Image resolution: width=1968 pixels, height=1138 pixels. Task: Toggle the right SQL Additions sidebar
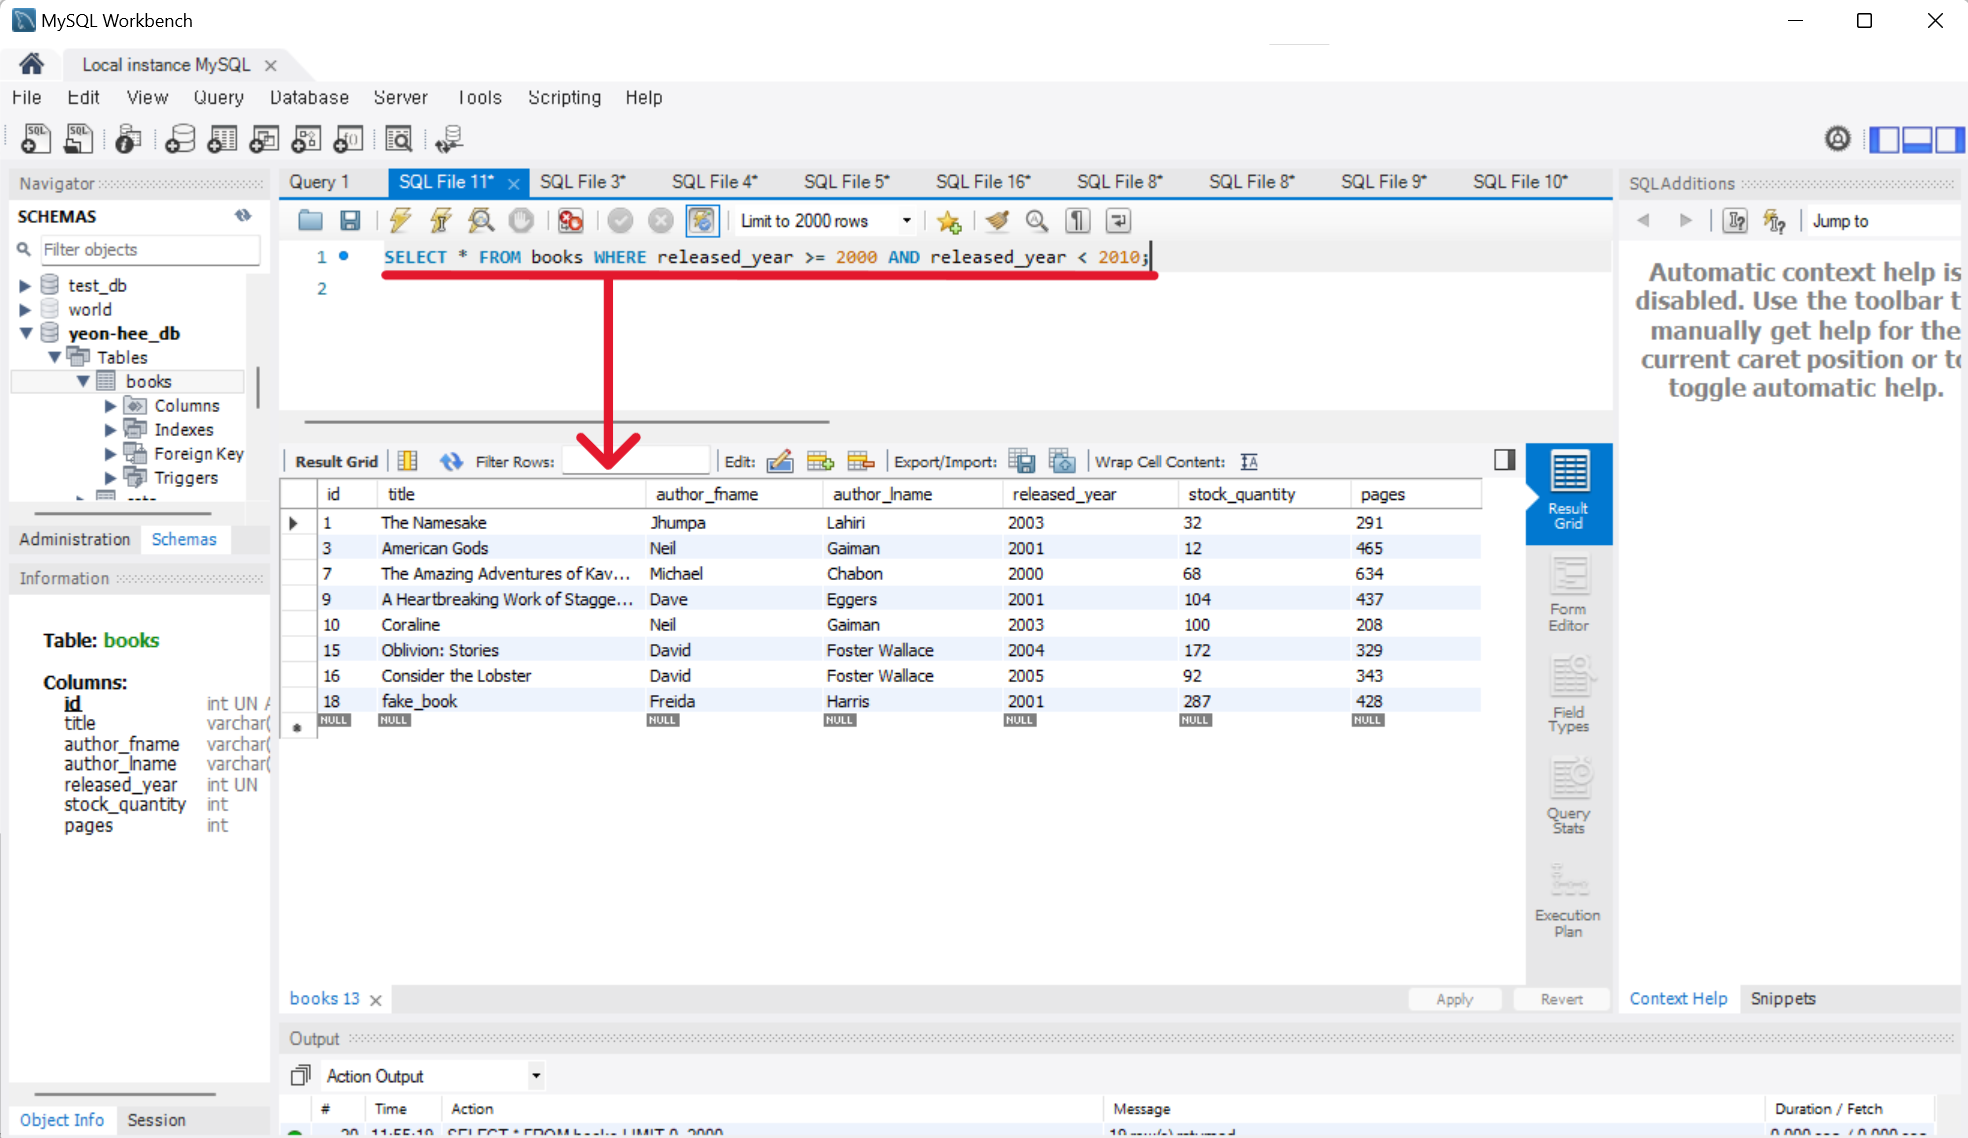[x=1950, y=139]
